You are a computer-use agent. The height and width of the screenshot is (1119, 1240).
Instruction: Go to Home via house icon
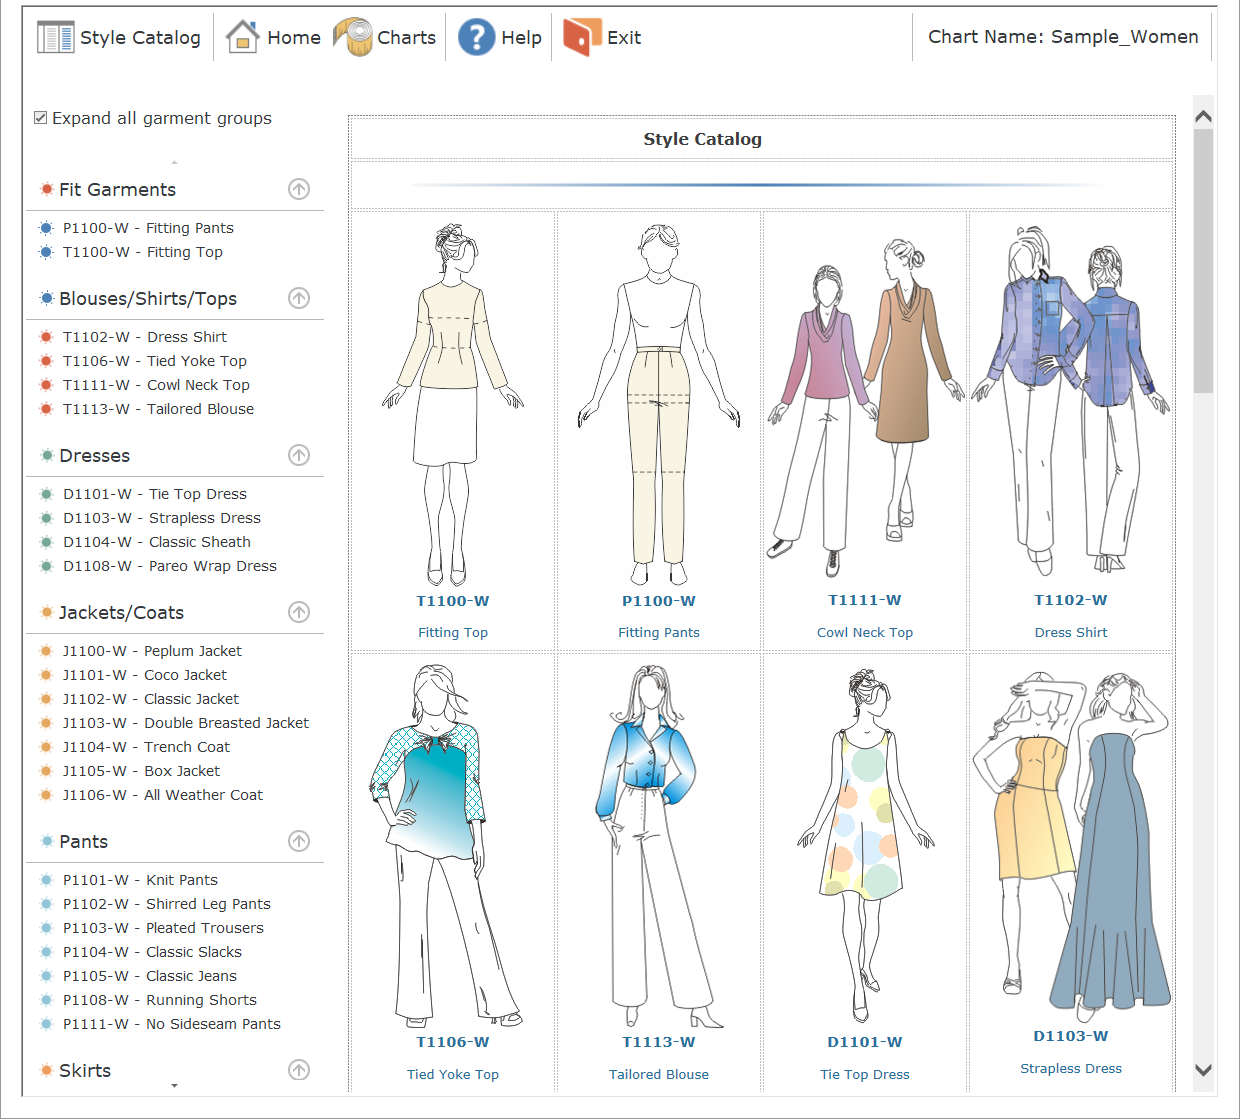pos(243,37)
